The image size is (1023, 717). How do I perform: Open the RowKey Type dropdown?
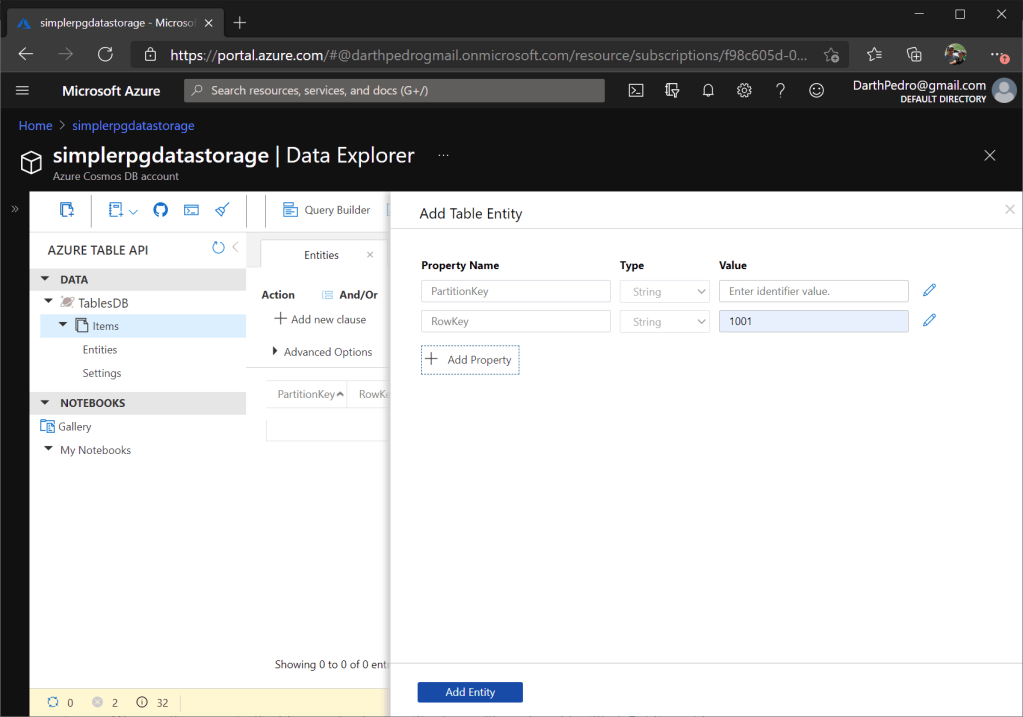[x=664, y=321]
